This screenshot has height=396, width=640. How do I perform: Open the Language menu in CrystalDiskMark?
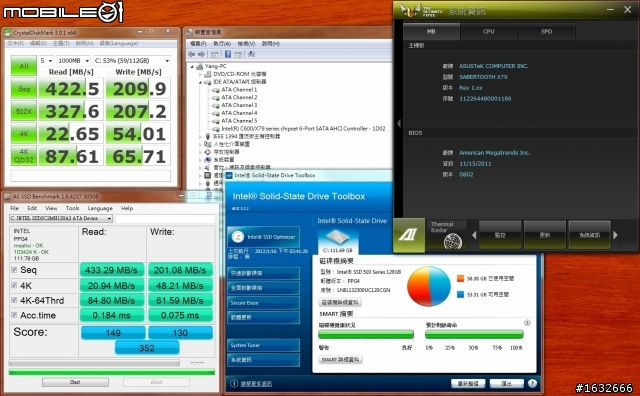tap(119, 43)
